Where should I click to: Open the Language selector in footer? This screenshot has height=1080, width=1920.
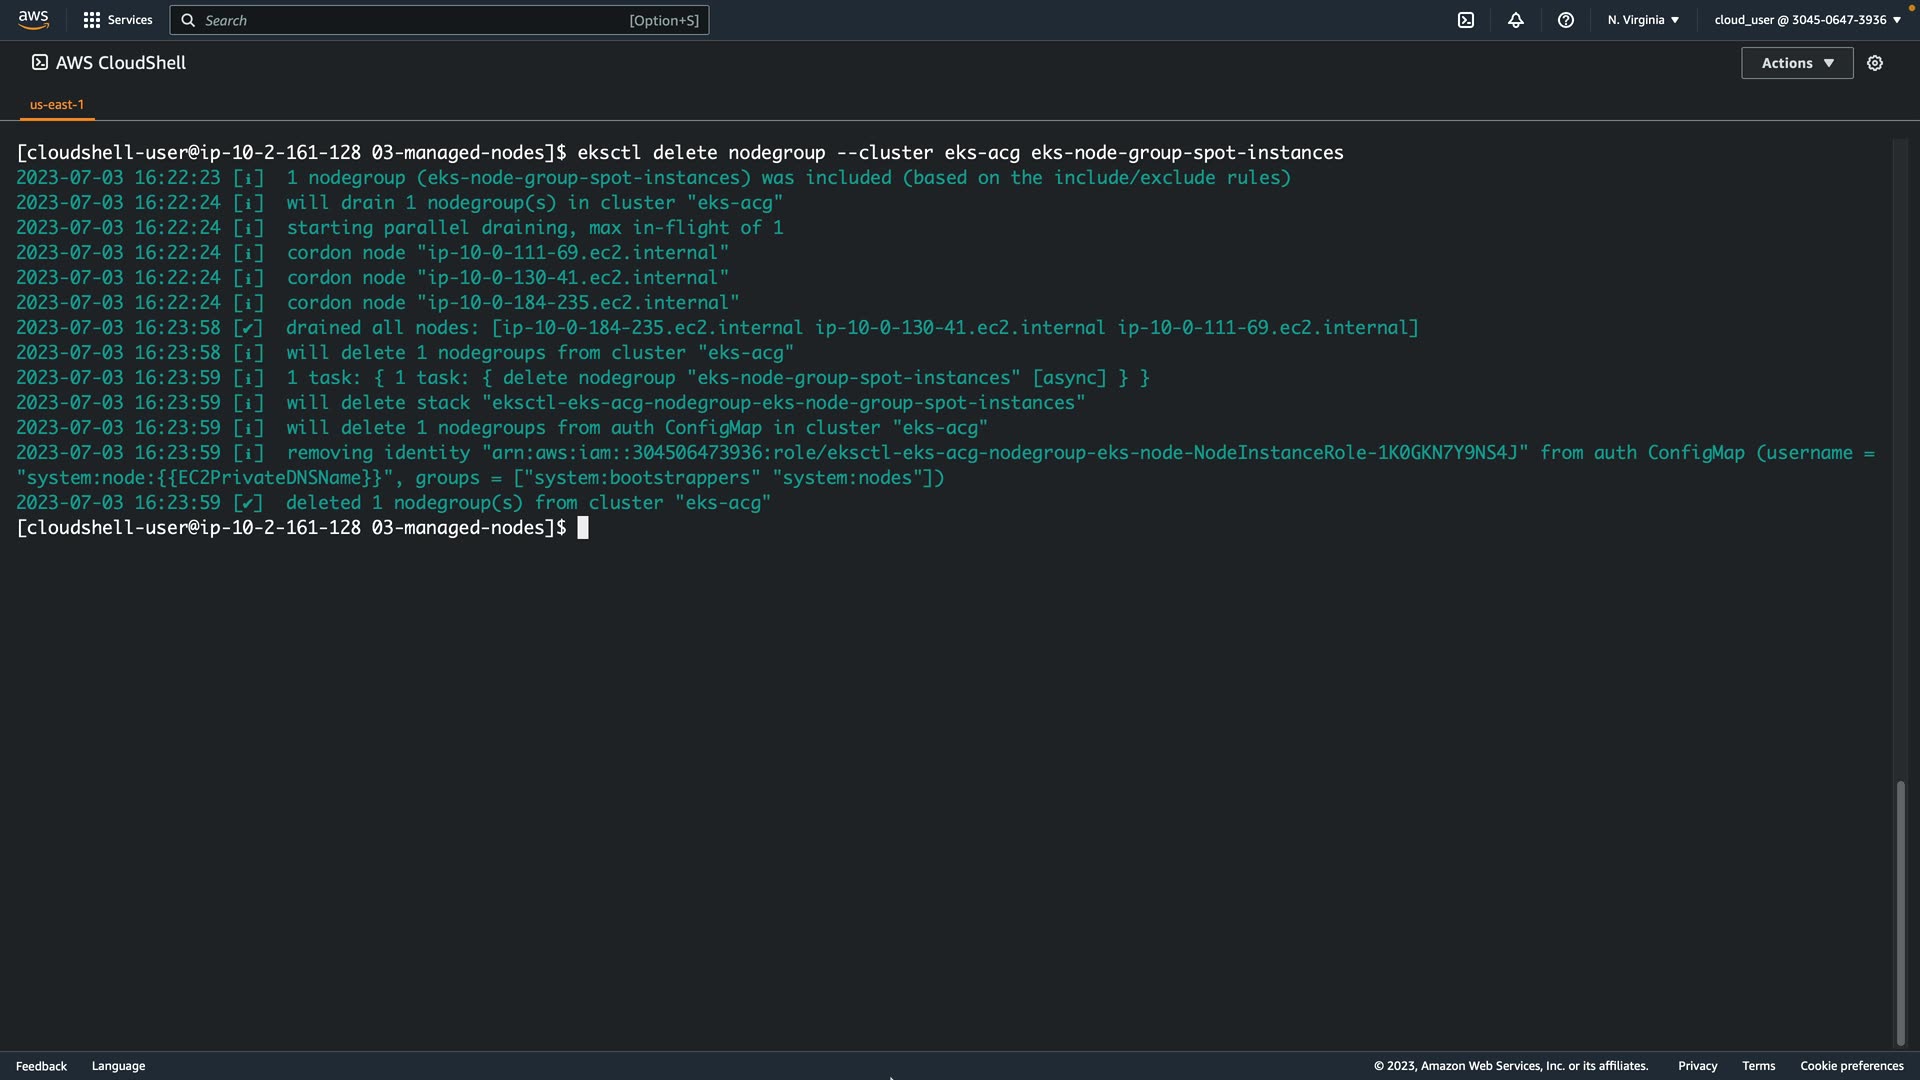click(x=118, y=1066)
